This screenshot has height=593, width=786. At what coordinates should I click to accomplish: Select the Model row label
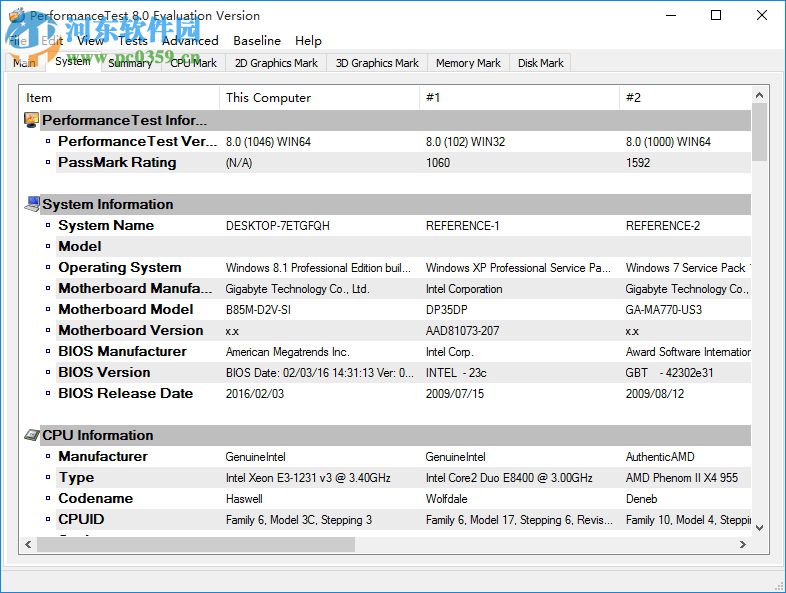80,247
